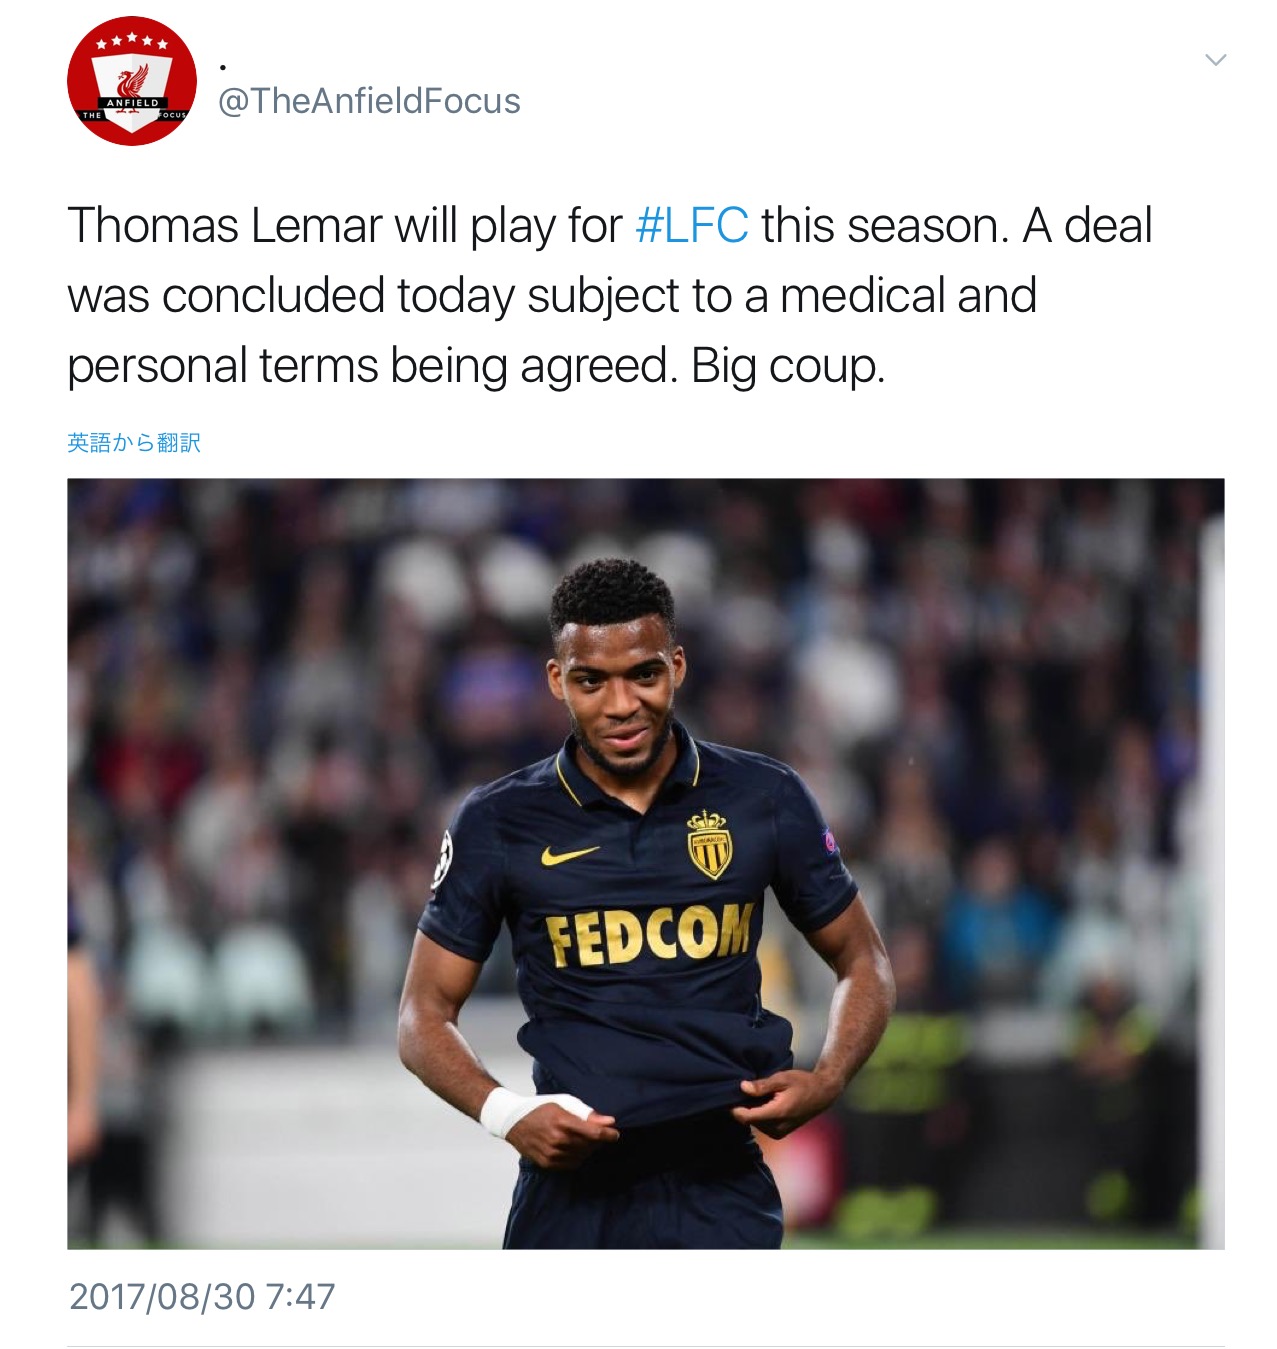Viewport: 1277px width, 1349px height.
Task: Open The Anfield Focus profile avatar
Action: 132,81
